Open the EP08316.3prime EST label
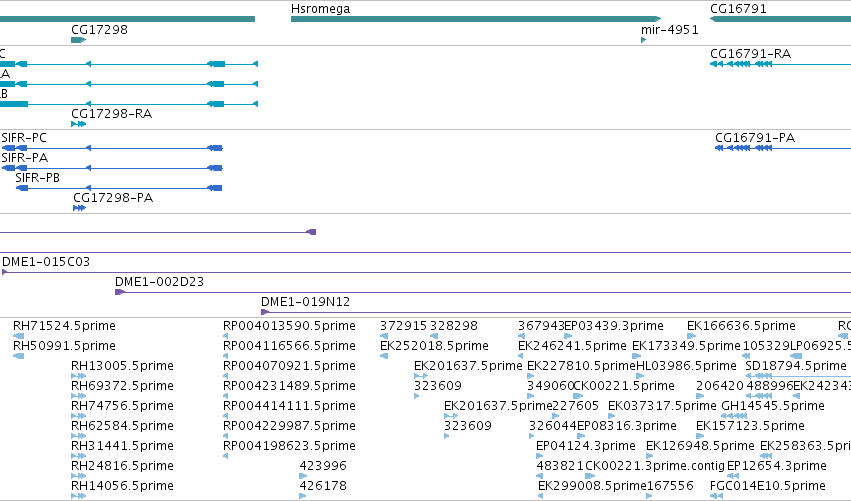Image resolution: width=851 pixels, height=501 pixels. pyautogui.click(x=627, y=426)
